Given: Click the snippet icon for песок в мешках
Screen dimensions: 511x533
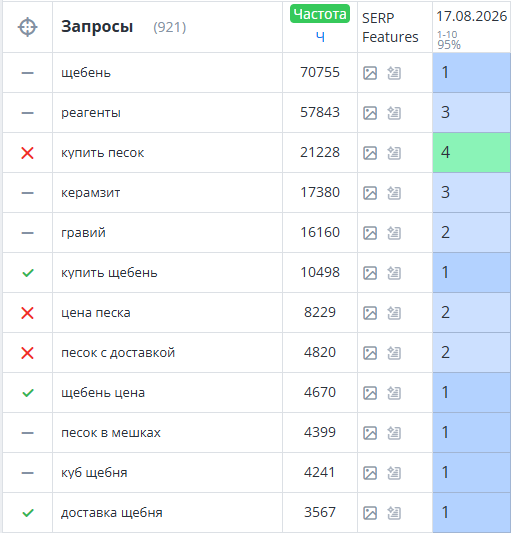Looking at the screenshot, I should pyautogui.click(x=394, y=433).
